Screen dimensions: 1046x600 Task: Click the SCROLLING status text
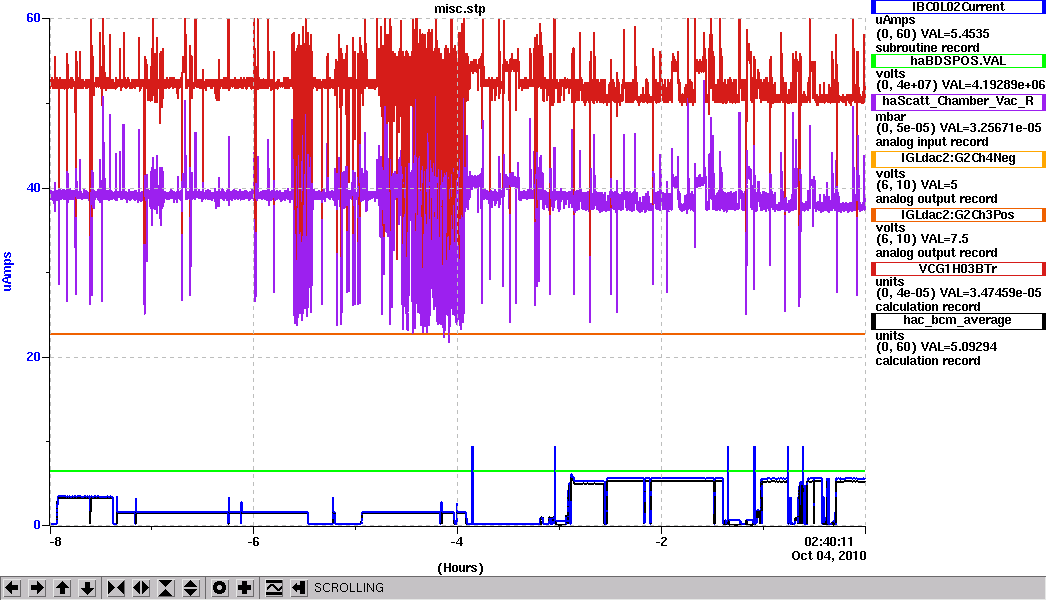click(349, 588)
